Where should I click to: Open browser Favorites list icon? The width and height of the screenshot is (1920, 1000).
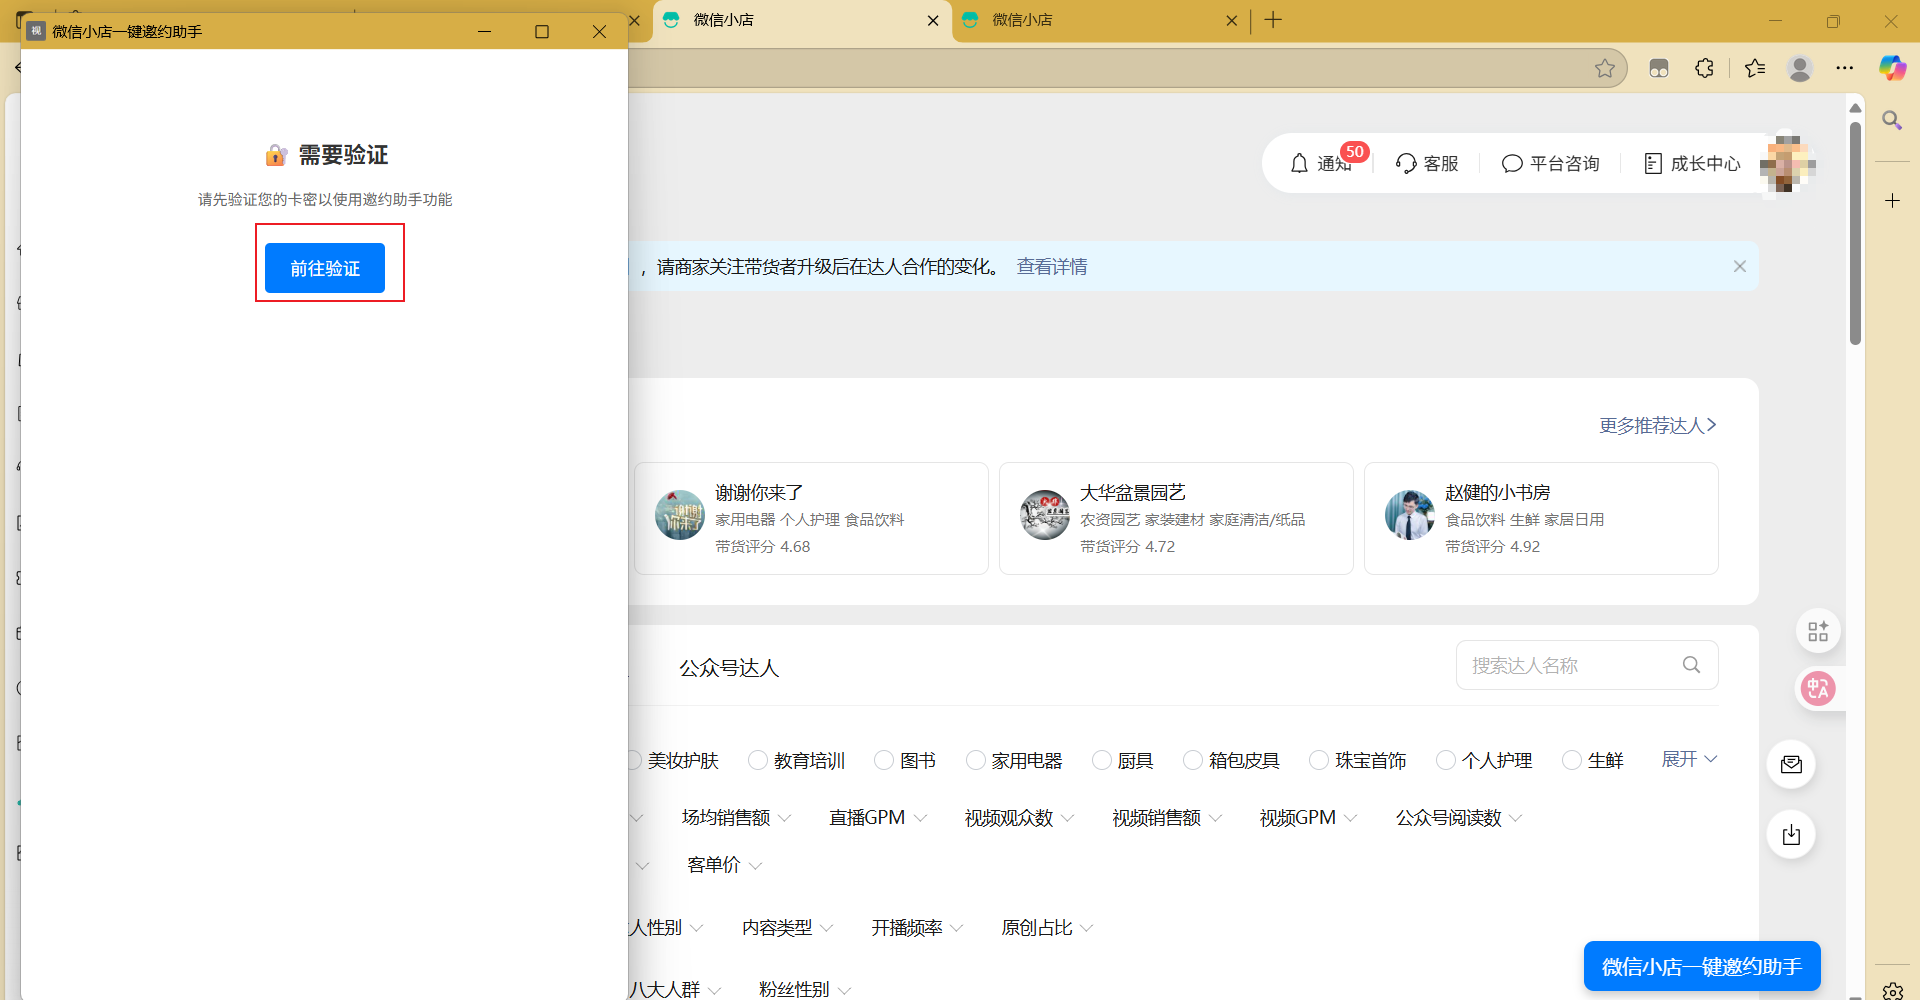[1755, 68]
